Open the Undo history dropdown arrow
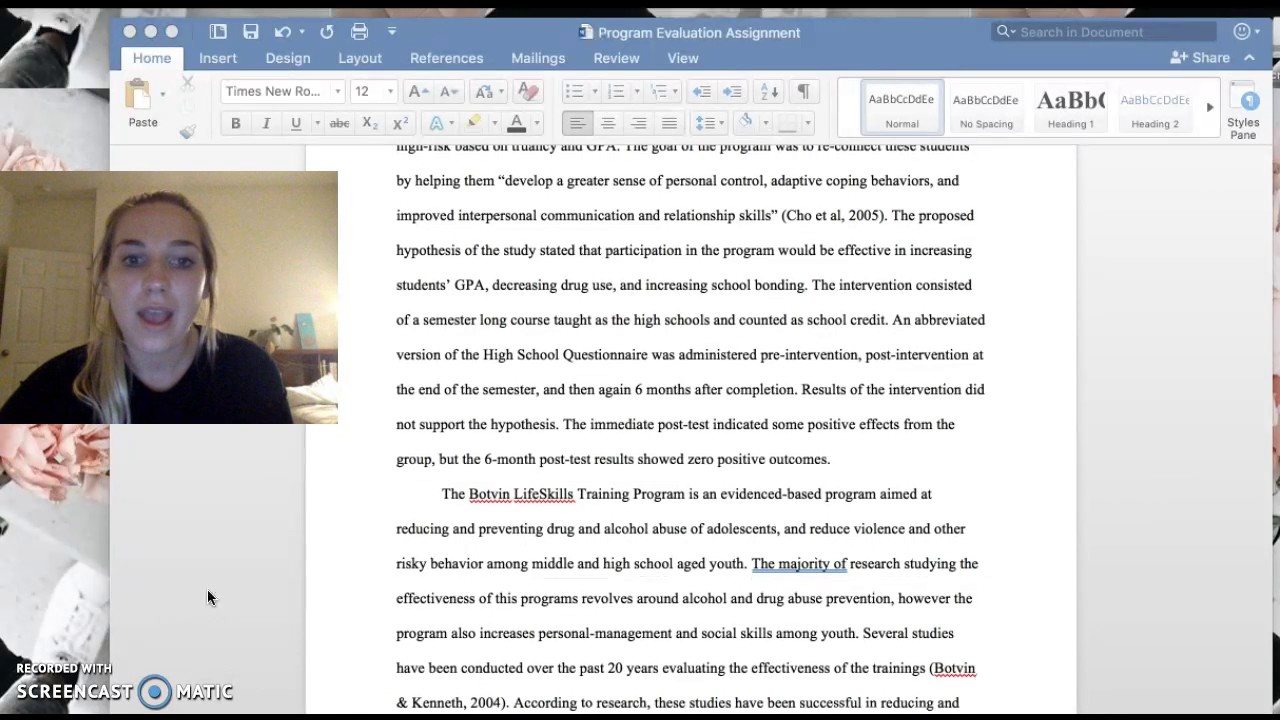This screenshot has height=720, width=1280. tap(302, 32)
